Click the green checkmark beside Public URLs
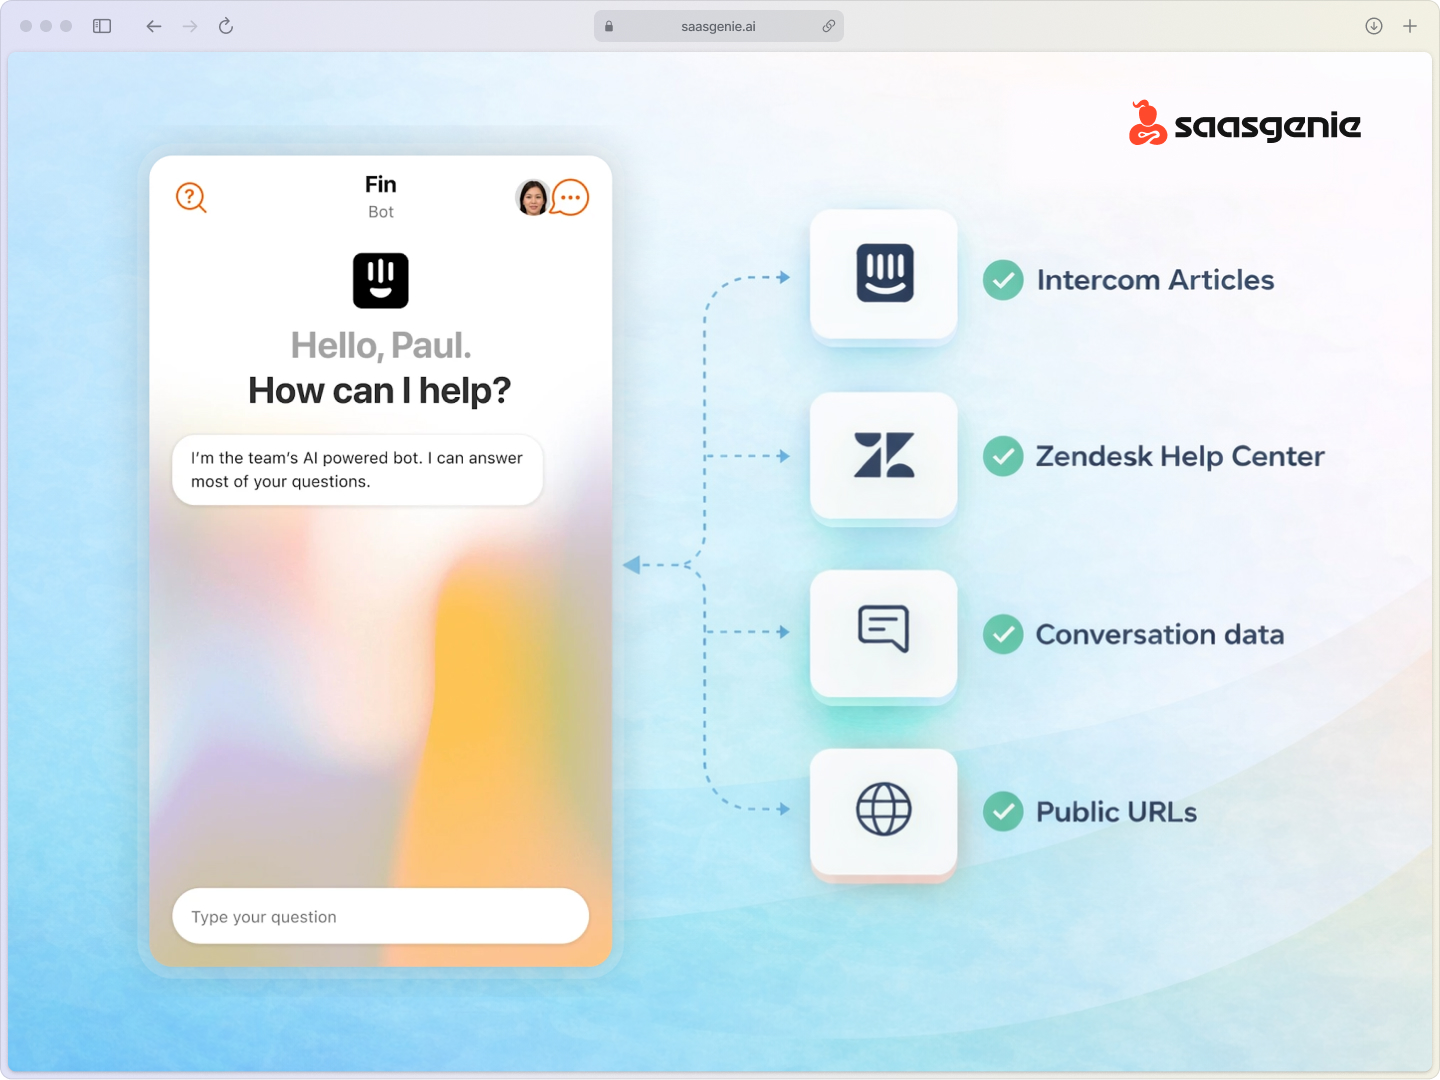Image resolution: width=1440 pixels, height=1080 pixels. click(x=1003, y=811)
